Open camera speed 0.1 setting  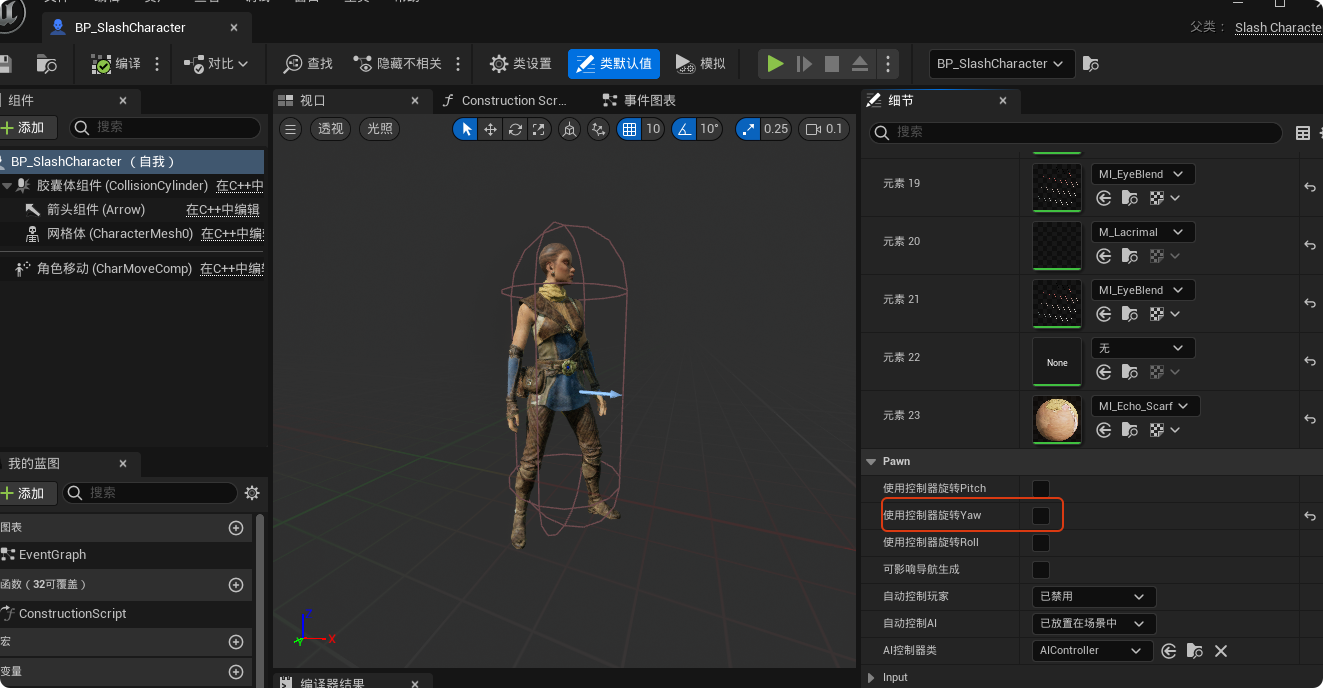point(824,129)
